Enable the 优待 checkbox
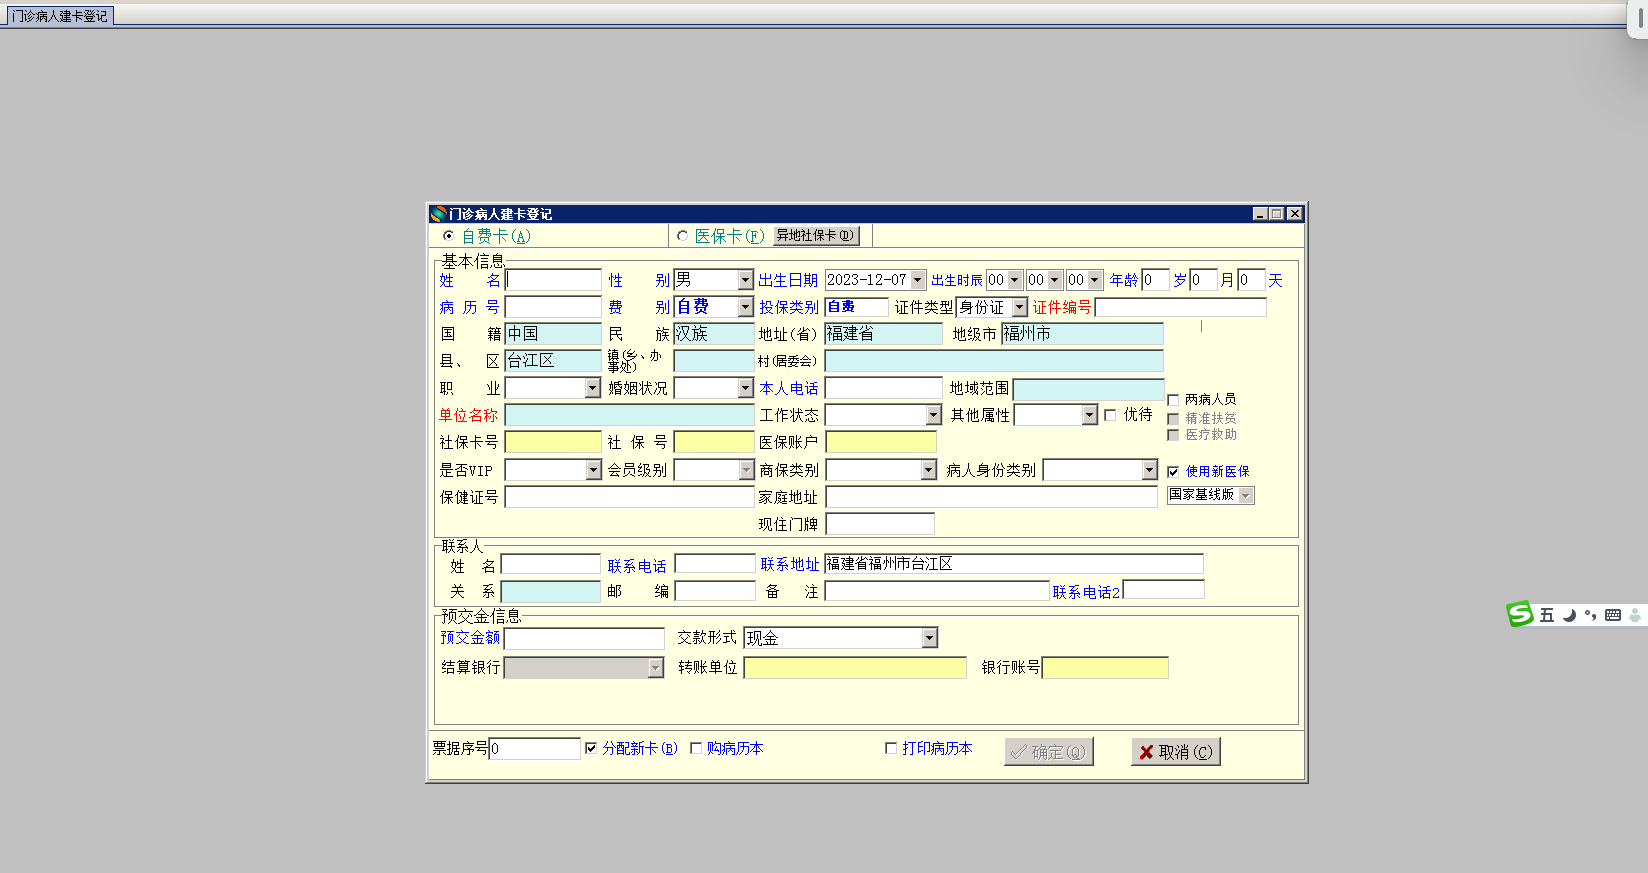 (1110, 415)
